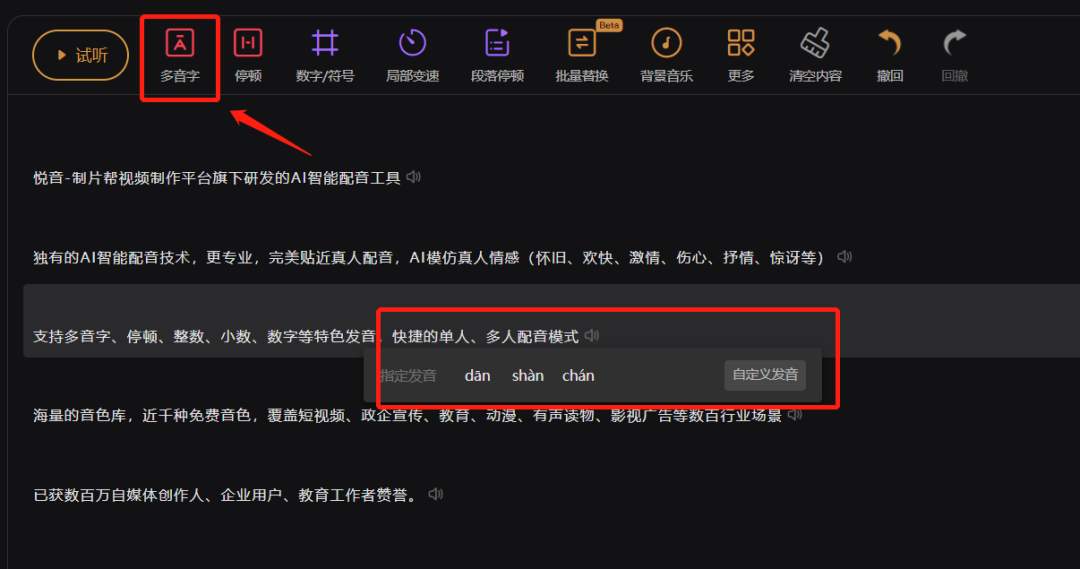This screenshot has height=569, width=1080.
Task: Select the chán pronunciation option
Action: point(578,375)
